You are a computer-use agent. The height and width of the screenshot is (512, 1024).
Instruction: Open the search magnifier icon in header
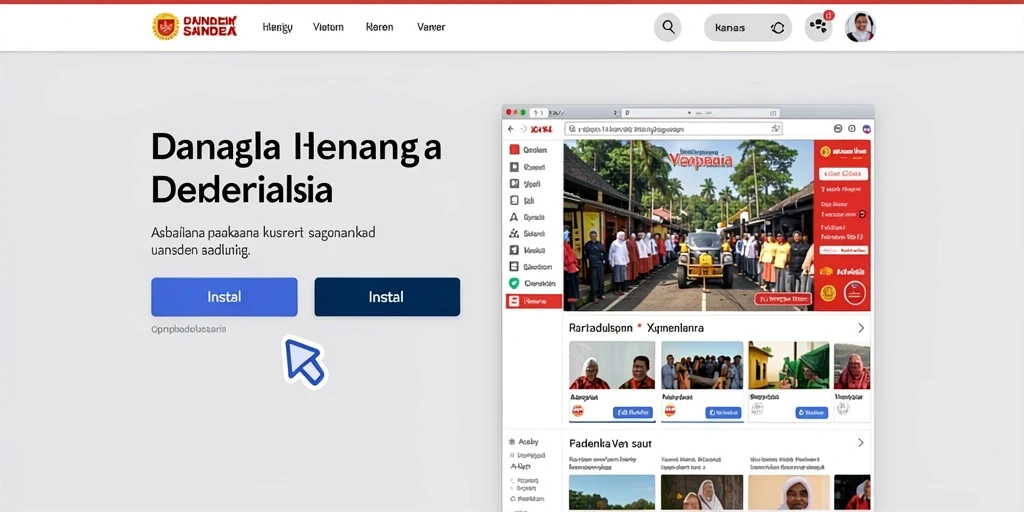pos(667,27)
